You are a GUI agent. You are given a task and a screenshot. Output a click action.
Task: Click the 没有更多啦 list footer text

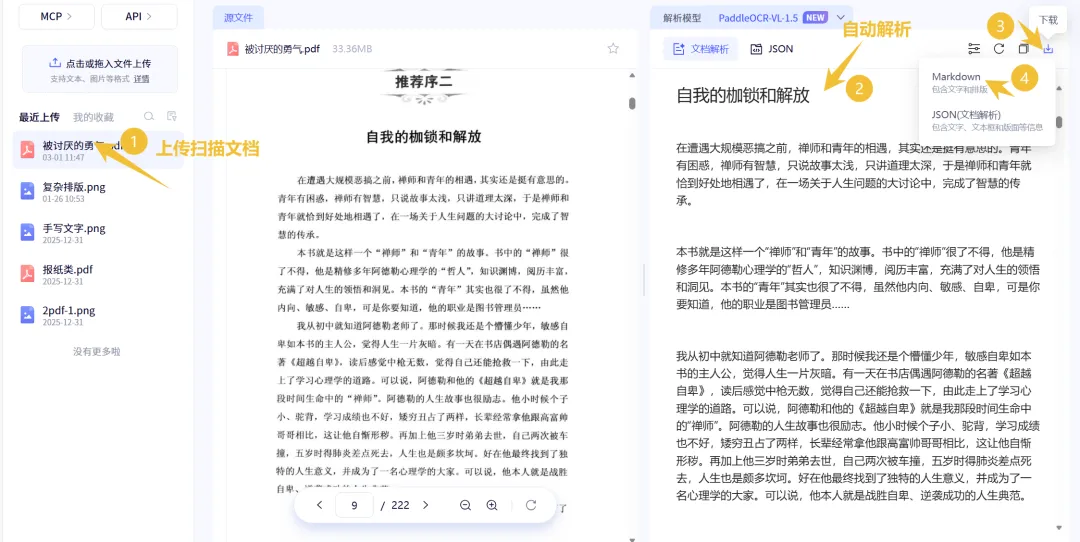(97, 351)
